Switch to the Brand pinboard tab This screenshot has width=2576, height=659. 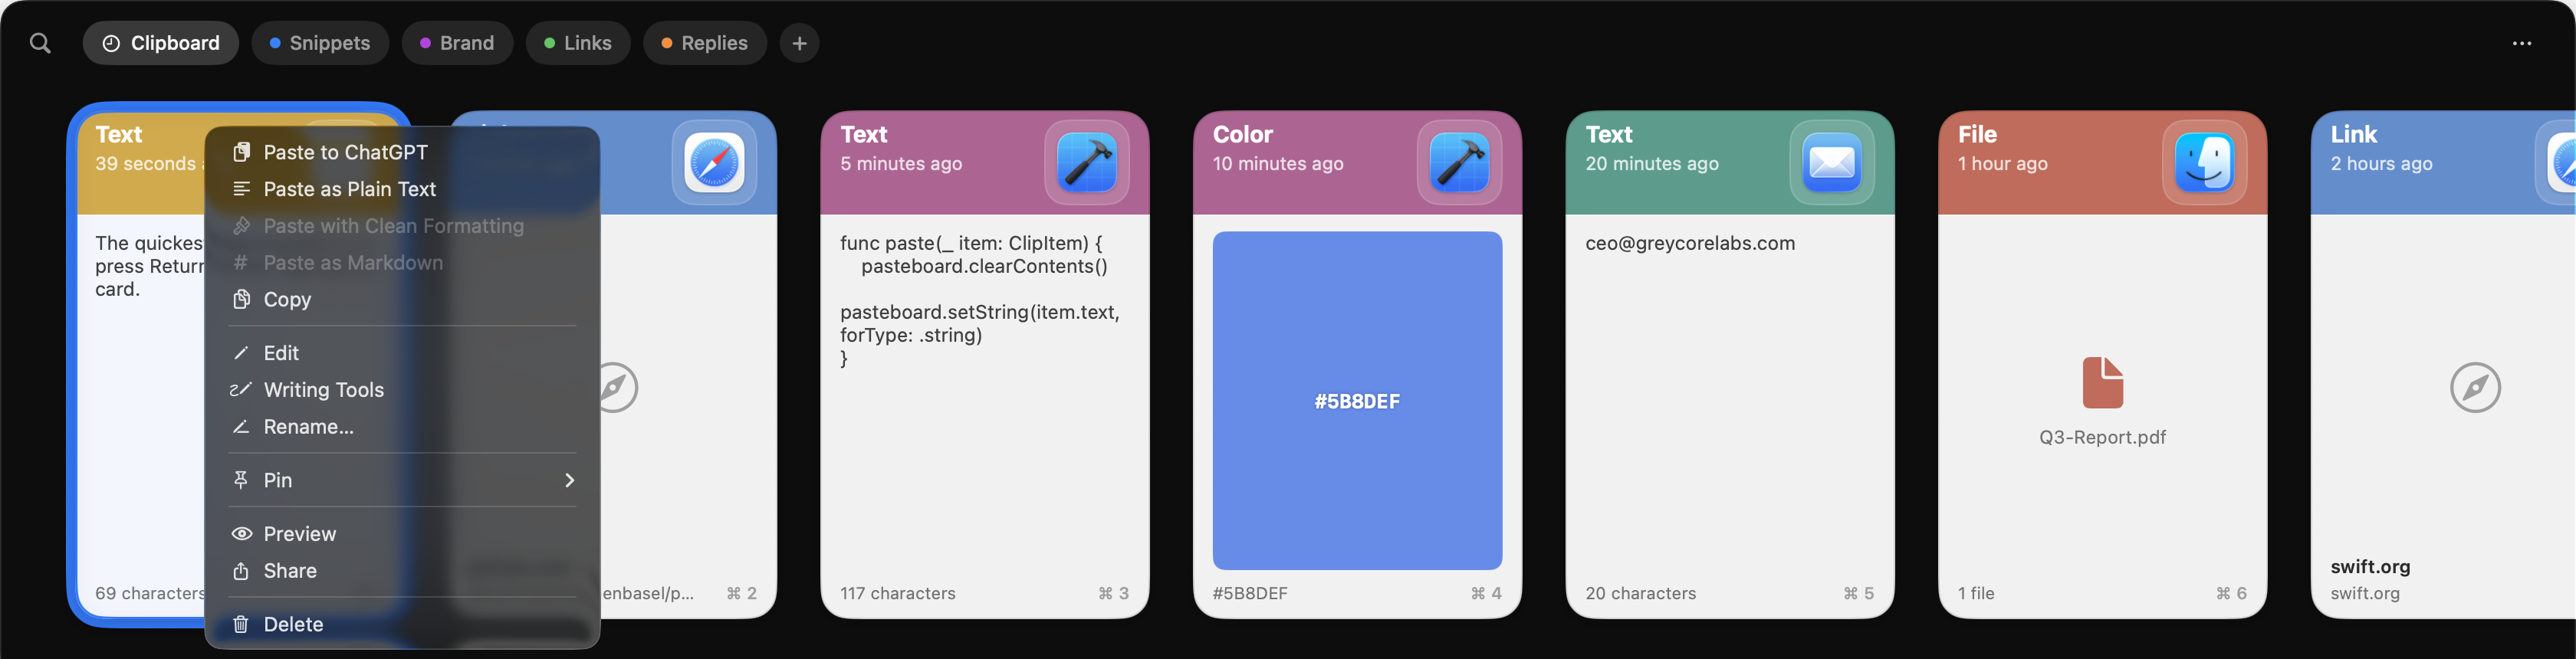pyautogui.click(x=457, y=43)
